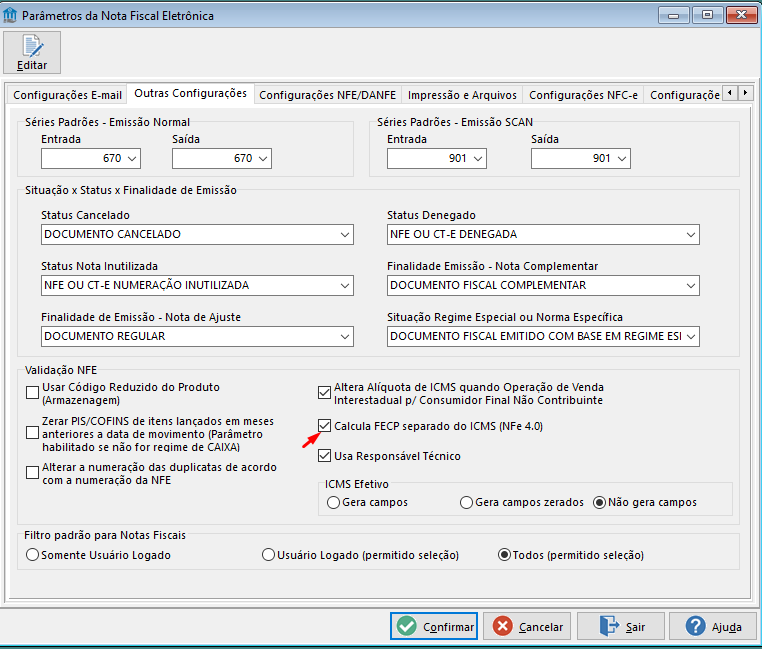Viewport: 762px width, 649px height.
Task: Open the partially hidden Configuraçõe tab
Action: coord(684,95)
